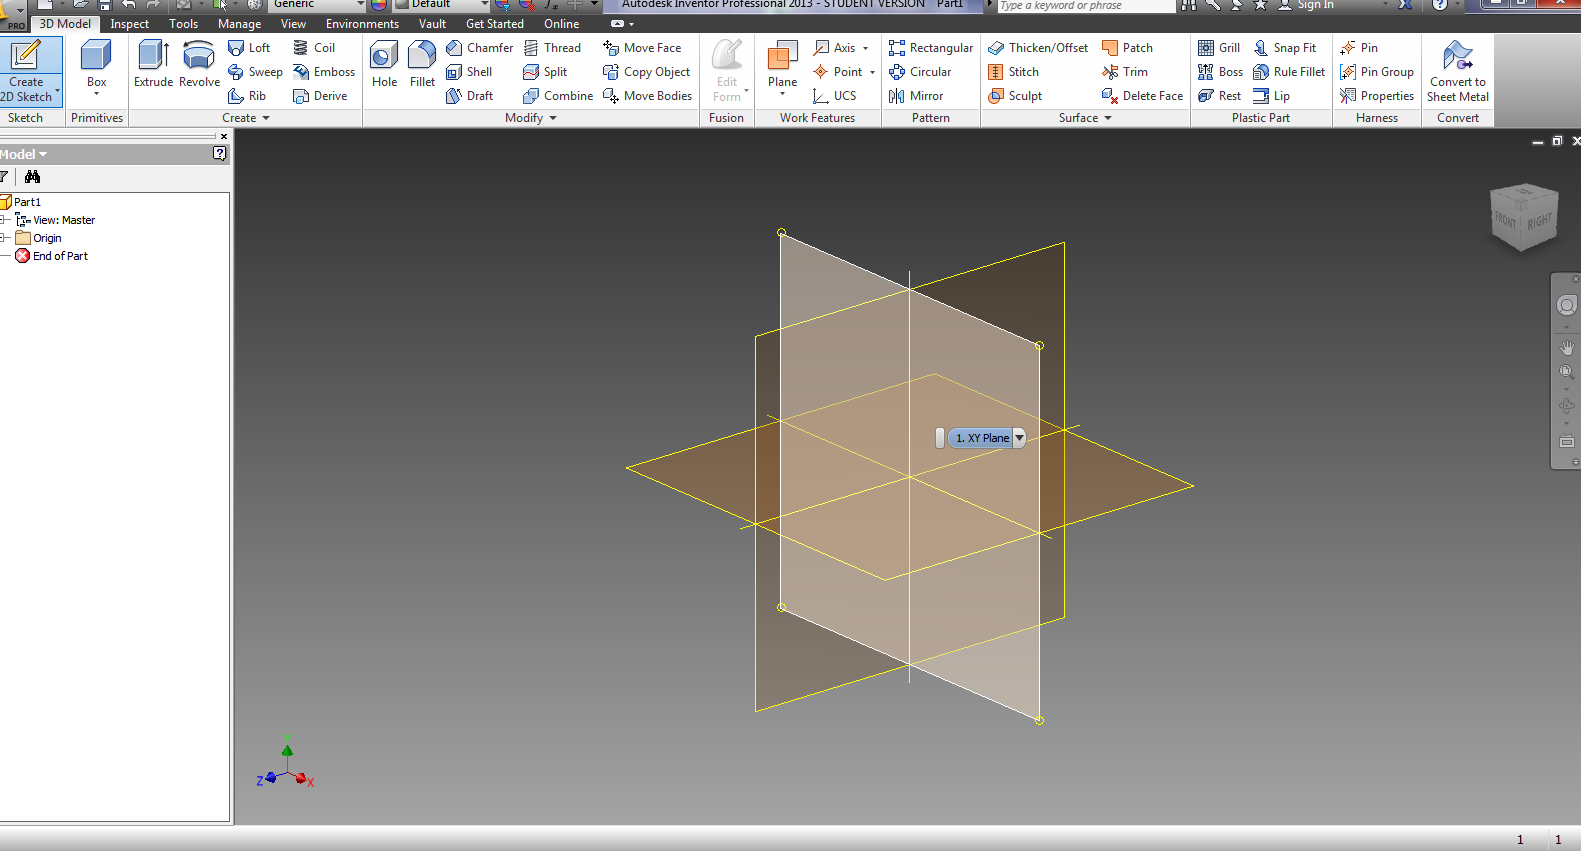Choose the Sweep tool
The height and width of the screenshot is (851, 1581).
pyautogui.click(x=255, y=72)
